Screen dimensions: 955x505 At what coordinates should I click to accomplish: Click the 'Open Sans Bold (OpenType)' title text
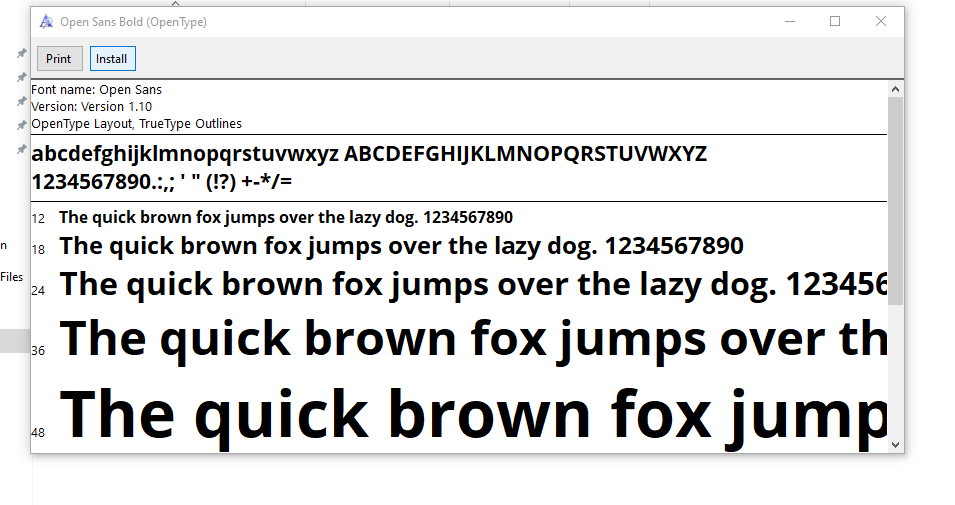click(133, 22)
